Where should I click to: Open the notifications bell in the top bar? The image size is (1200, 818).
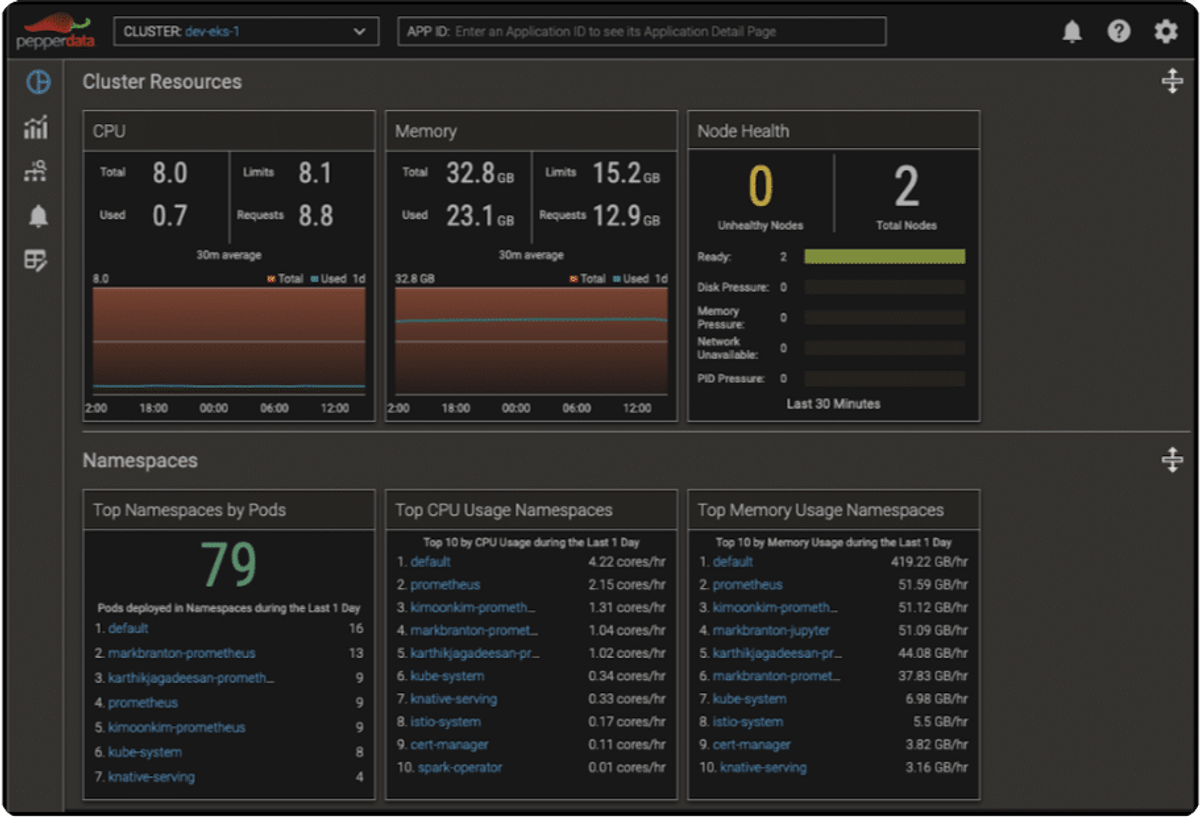1072,32
